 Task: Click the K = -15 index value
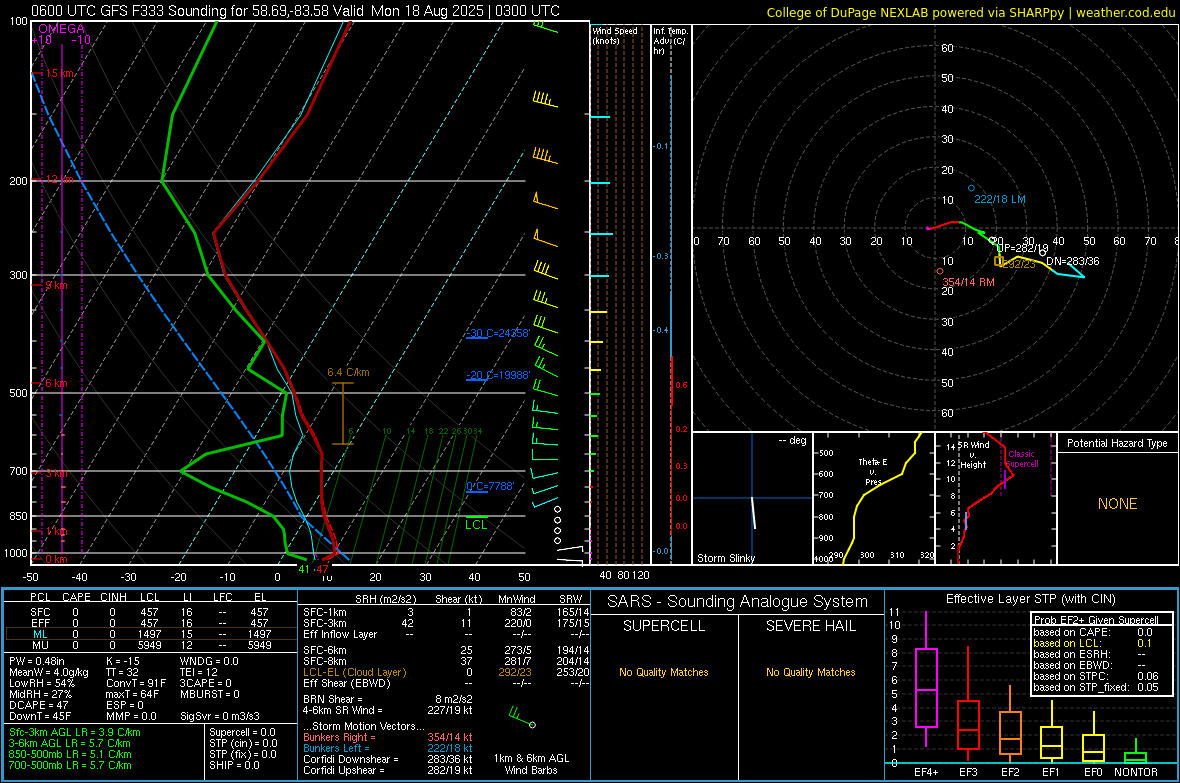tap(123, 661)
